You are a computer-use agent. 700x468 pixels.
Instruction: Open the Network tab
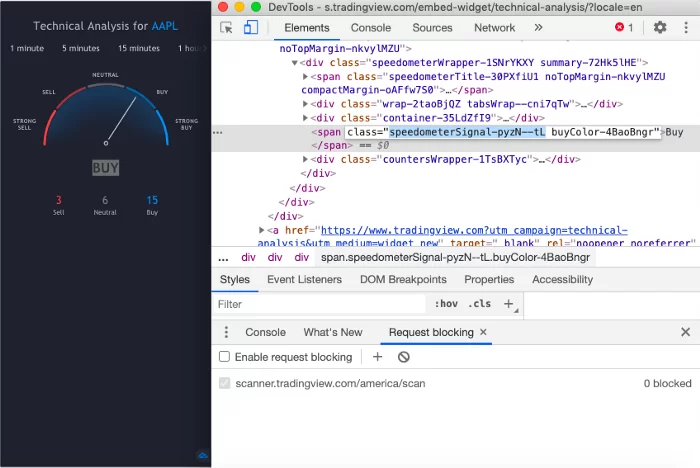click(494, 28)
